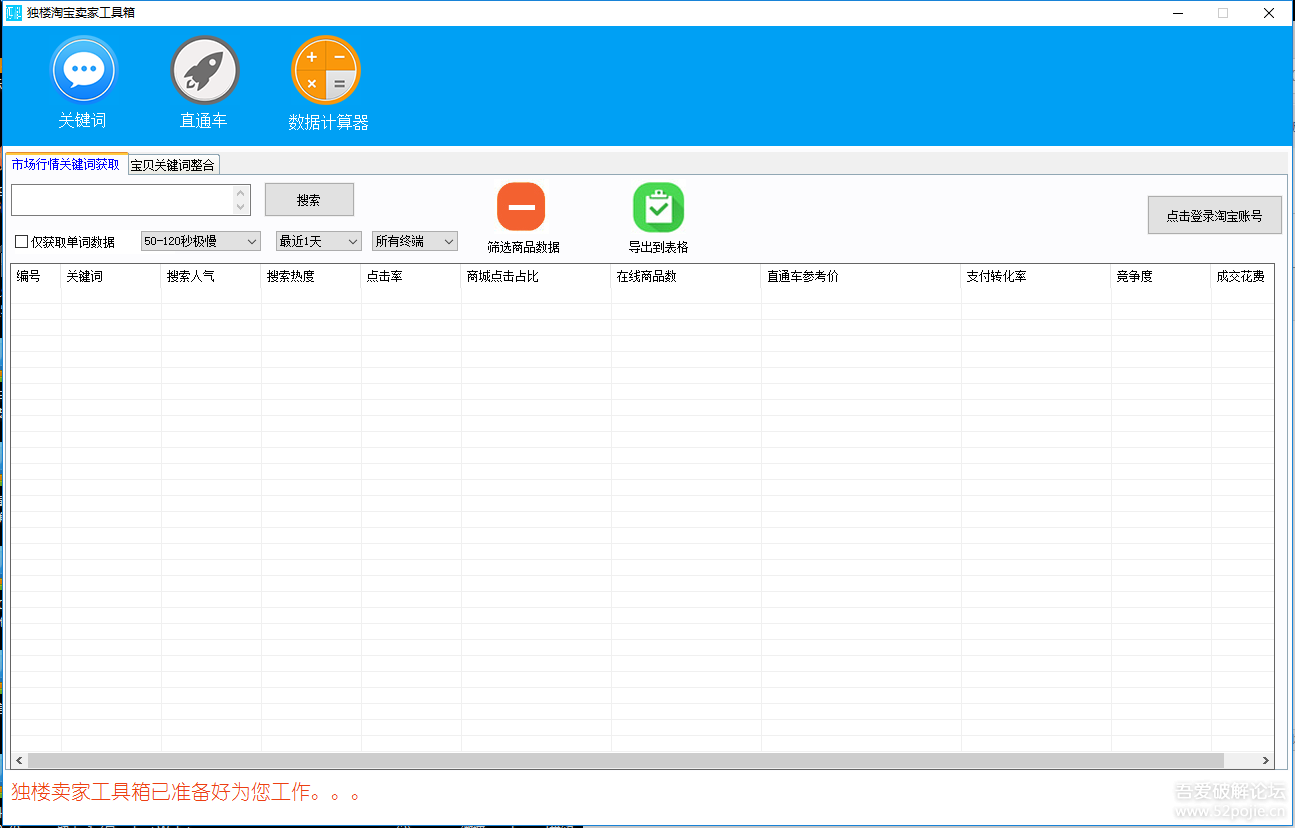Click the status message 独楼卖家工具箱已准备好为您工作
1295x828 pixels.
click(186, 793)
